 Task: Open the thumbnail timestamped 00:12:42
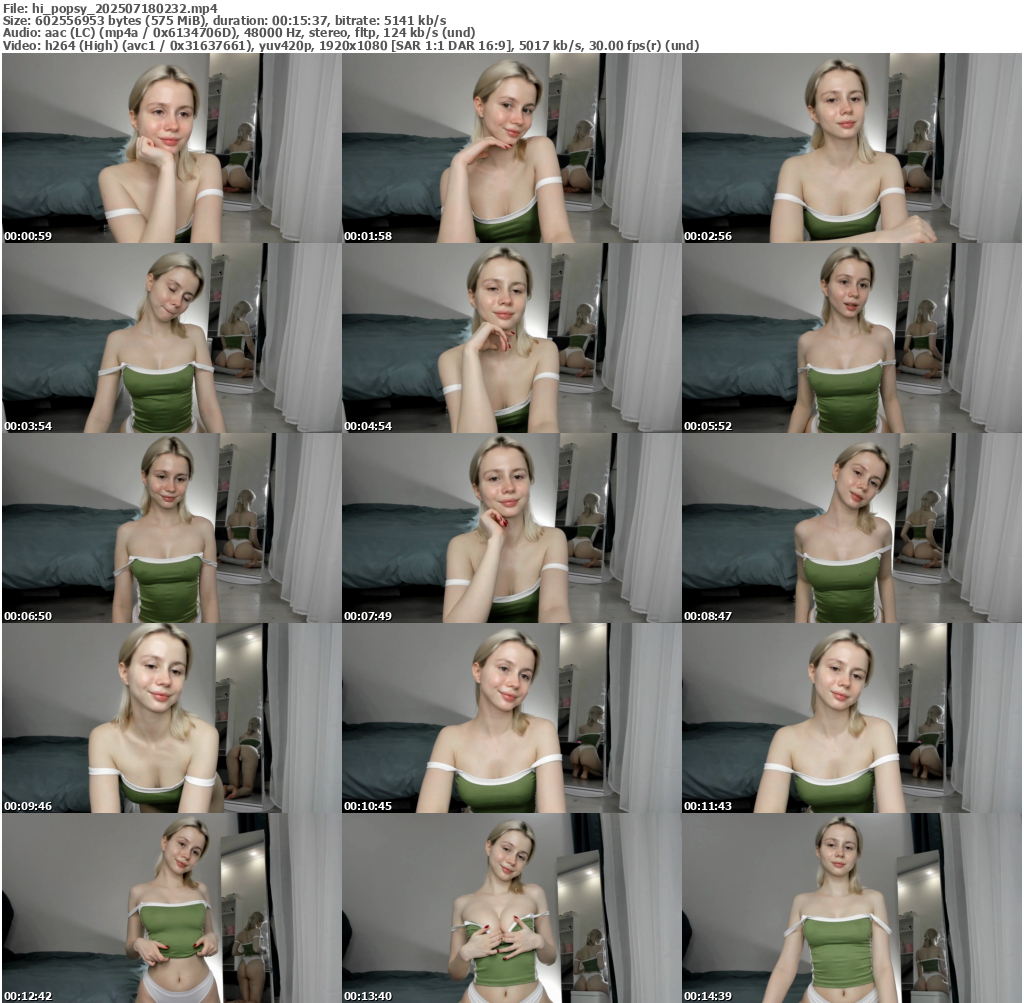(172, 908)
